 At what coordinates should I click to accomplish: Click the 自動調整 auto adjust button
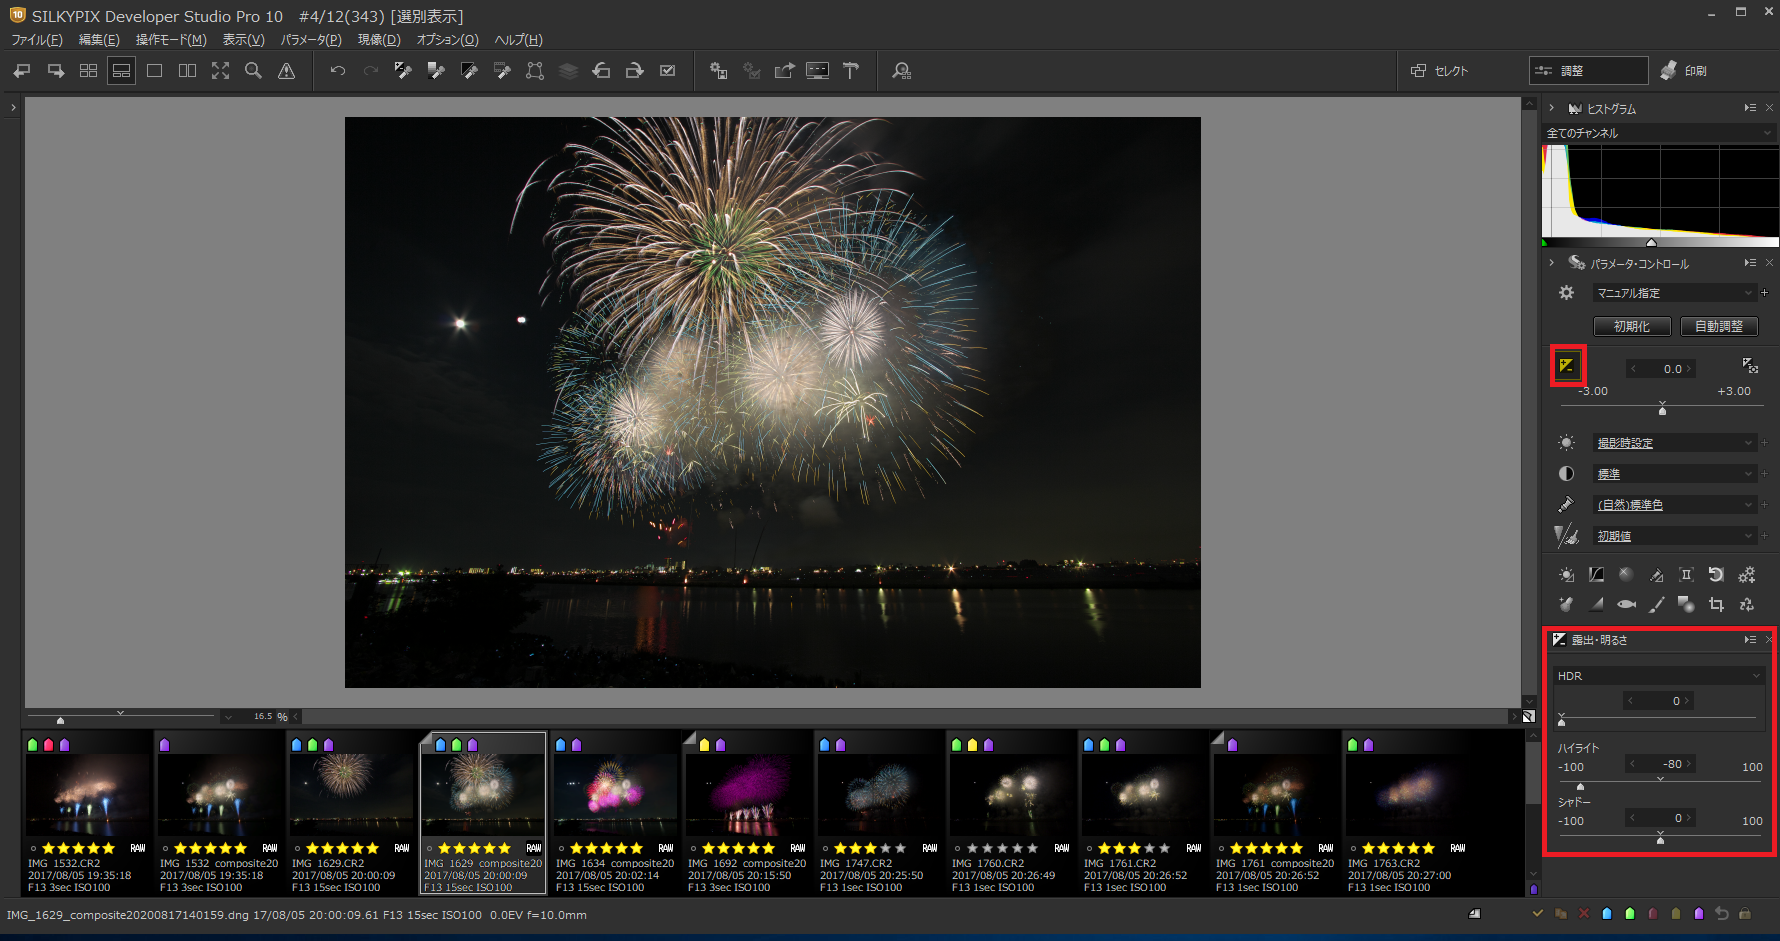tap(1719, 327)
